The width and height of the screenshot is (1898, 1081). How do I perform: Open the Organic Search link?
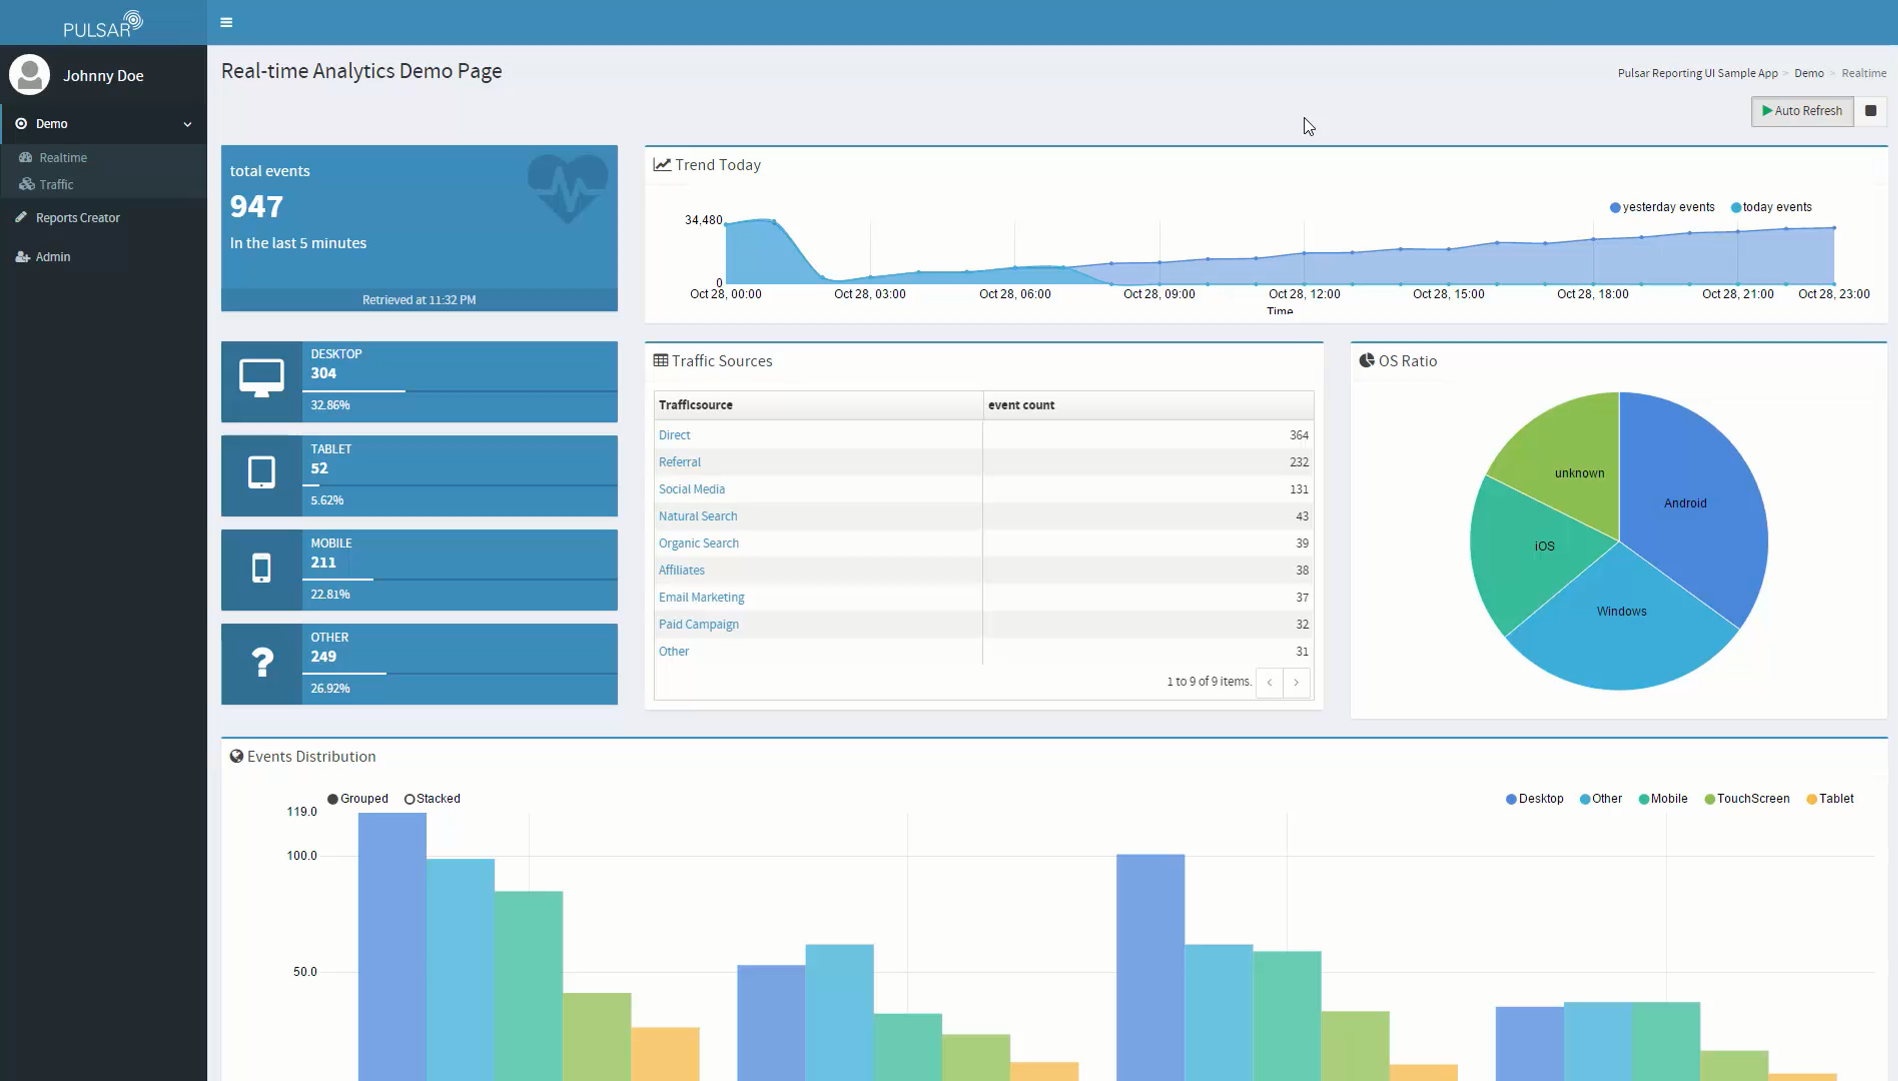click(698, 543)
